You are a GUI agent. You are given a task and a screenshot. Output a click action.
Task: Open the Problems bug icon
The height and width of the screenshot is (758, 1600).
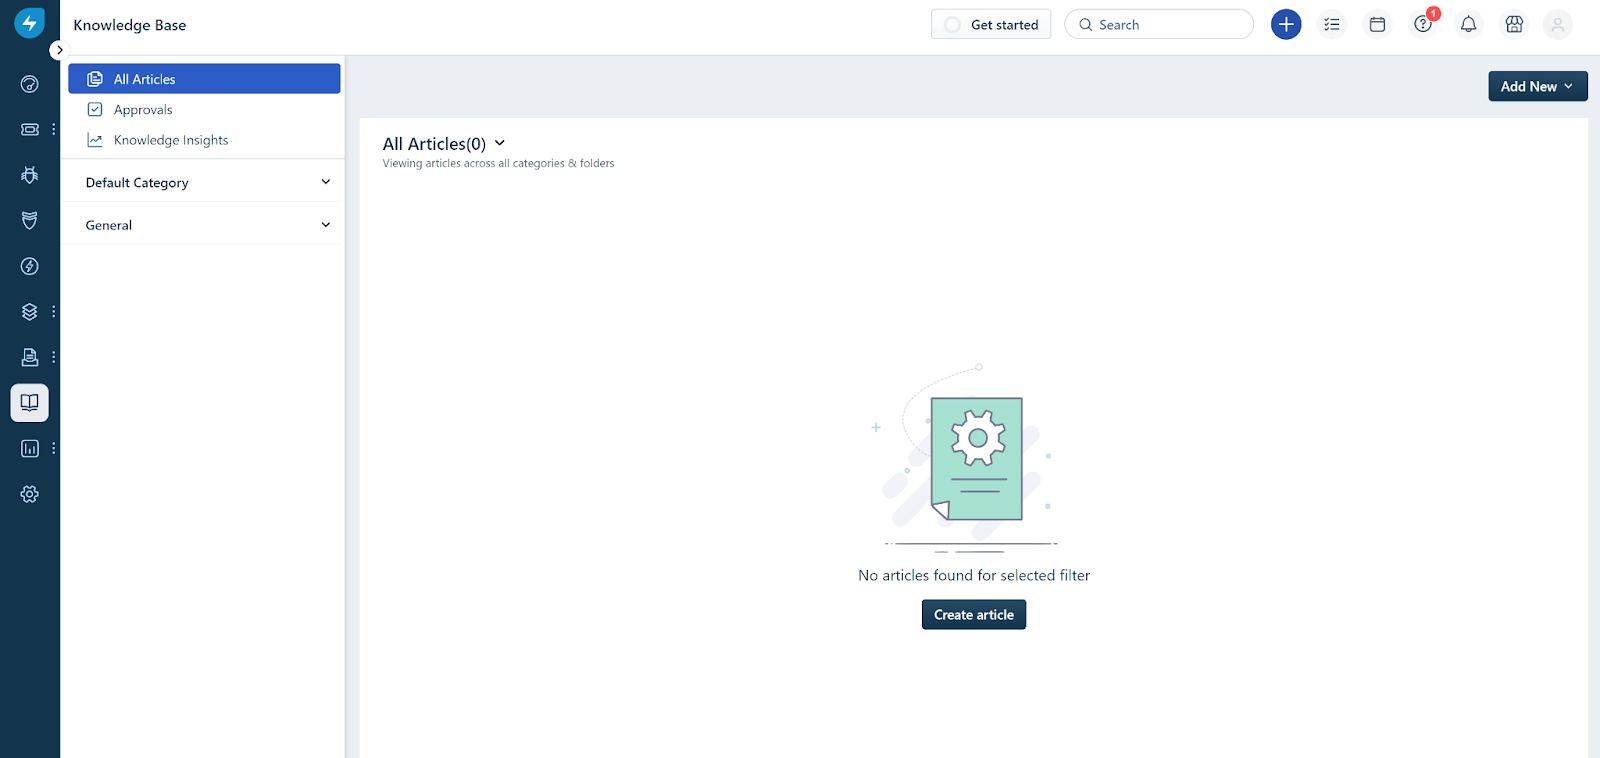coord(30,175)
